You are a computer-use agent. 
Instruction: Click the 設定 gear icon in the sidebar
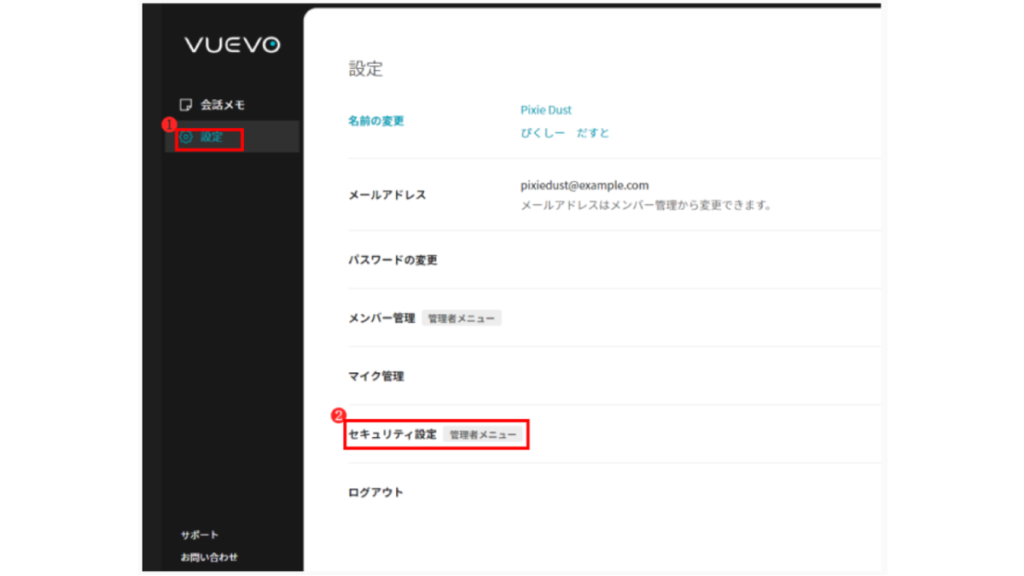point(186,137)
